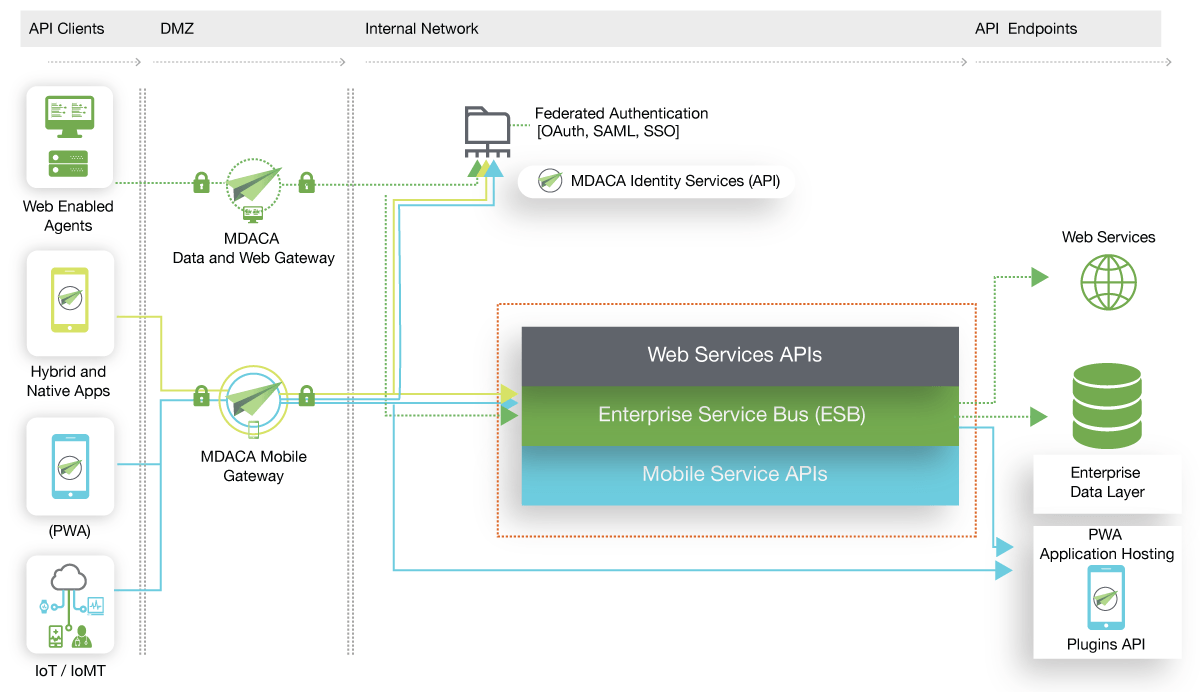
Task: Click the Hybrid and Native Apps label
Action: click(x=68, y=381)
